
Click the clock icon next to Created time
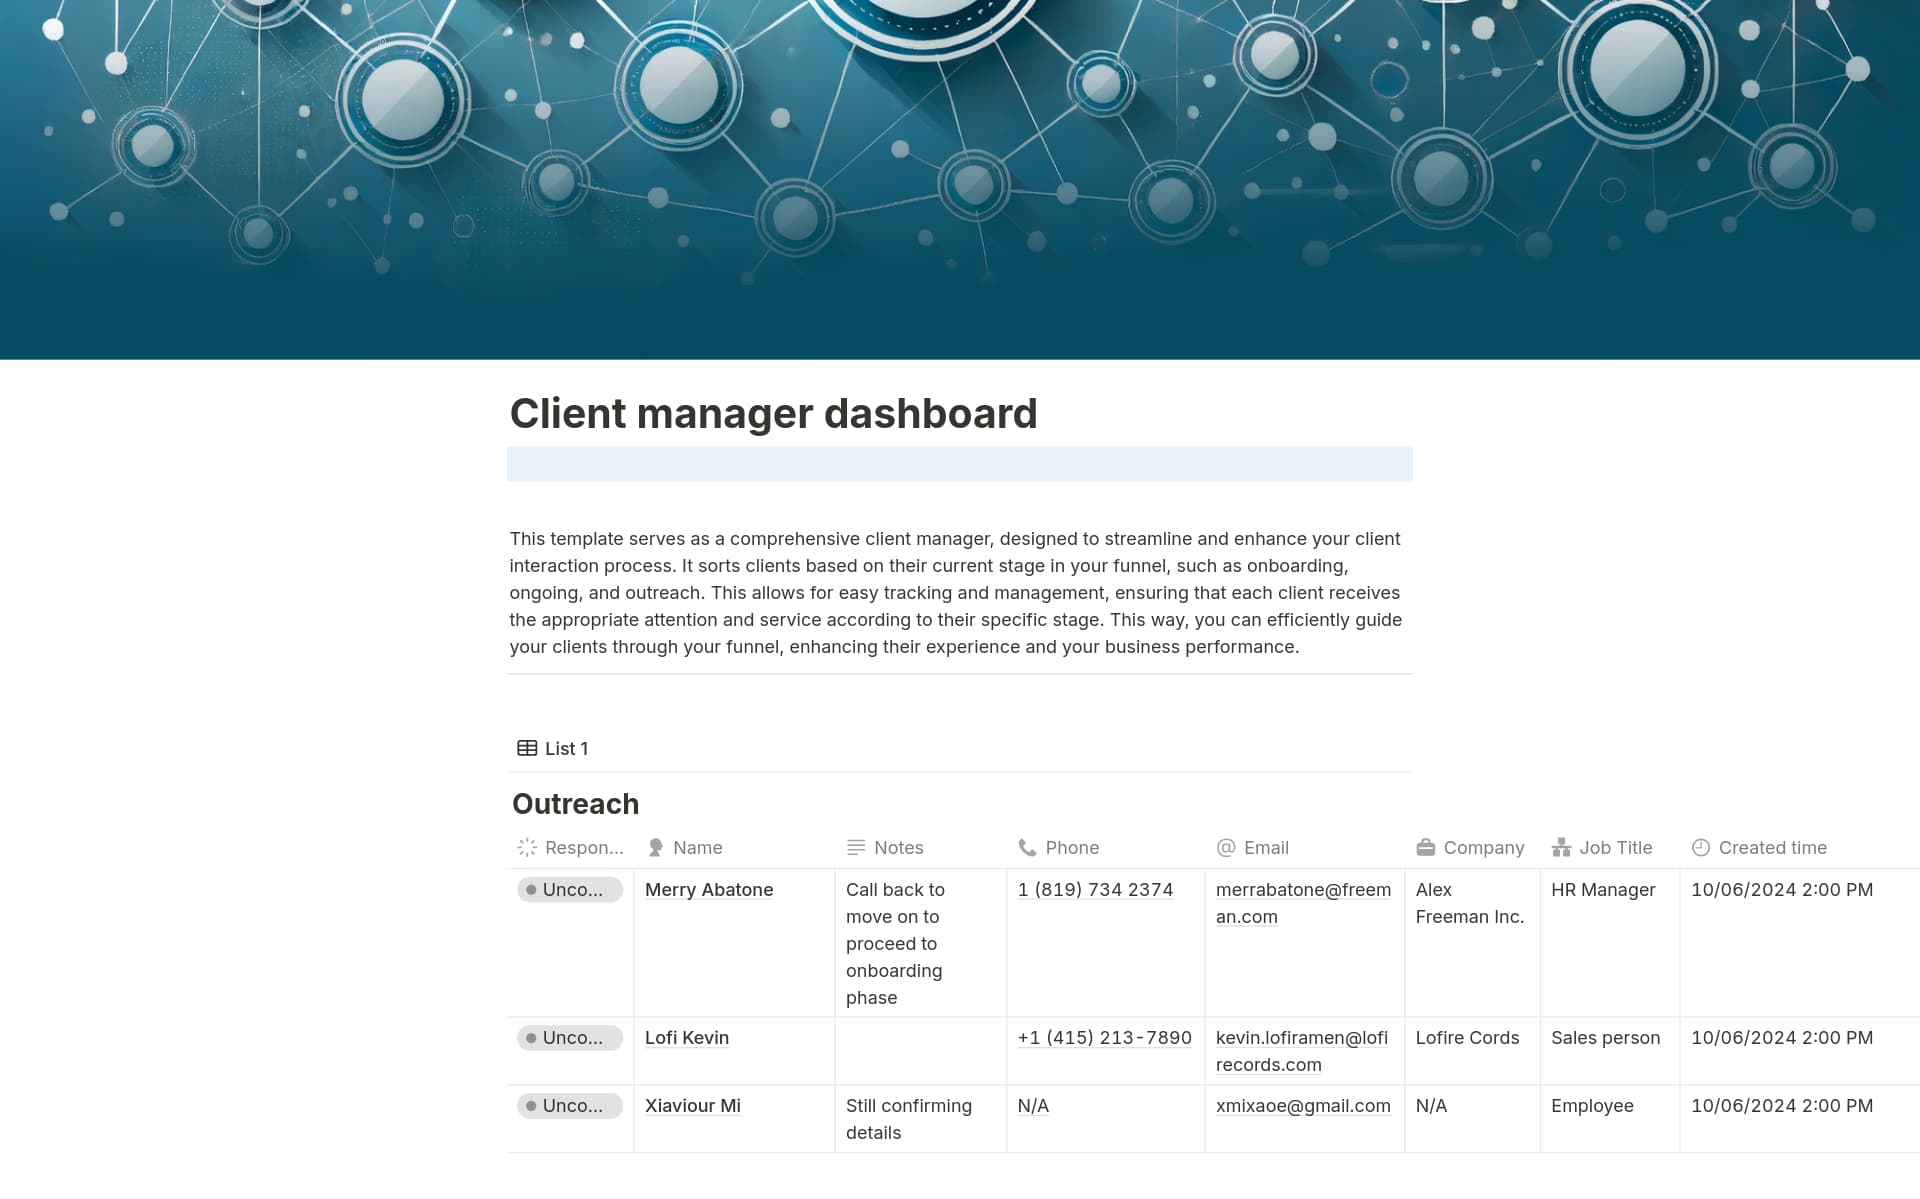1700,847
